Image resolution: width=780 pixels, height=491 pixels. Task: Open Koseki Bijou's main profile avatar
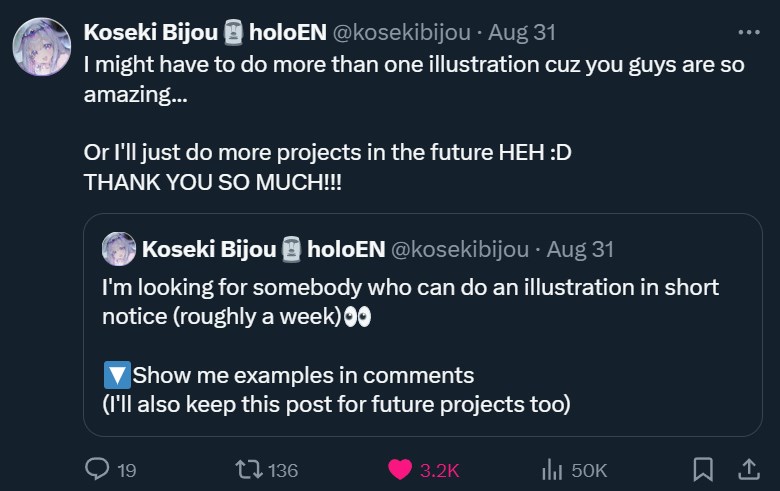41,48
